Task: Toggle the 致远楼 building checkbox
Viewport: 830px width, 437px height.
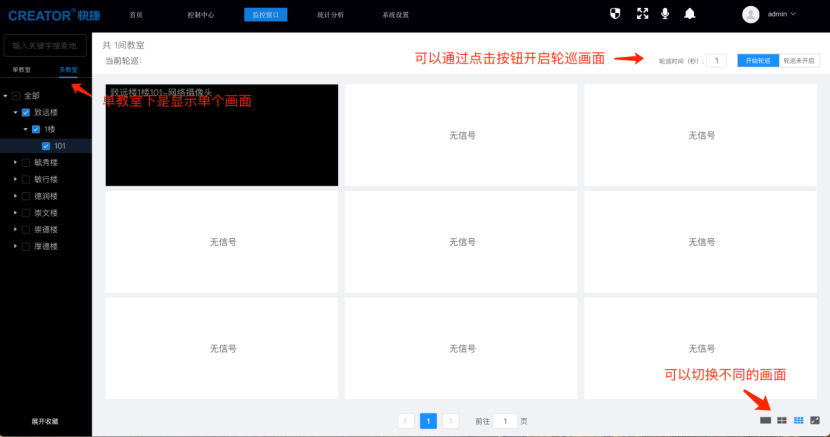Action: 26,113
